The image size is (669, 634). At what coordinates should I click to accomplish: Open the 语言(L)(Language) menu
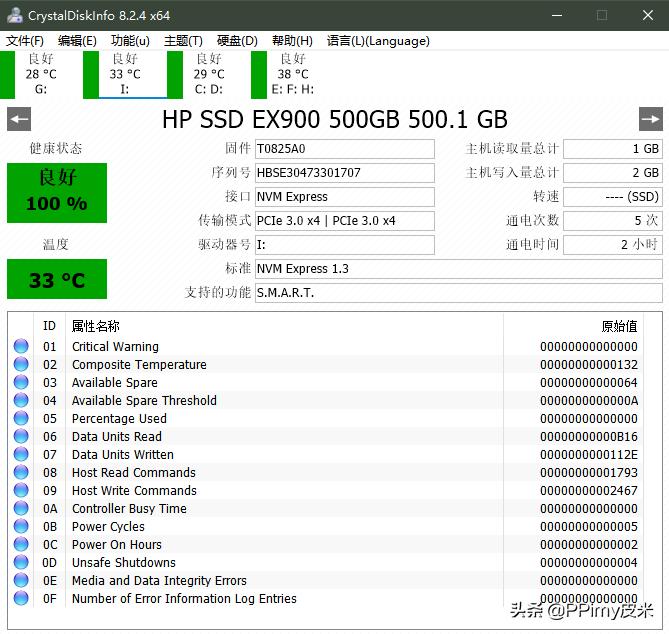[378, 41]
